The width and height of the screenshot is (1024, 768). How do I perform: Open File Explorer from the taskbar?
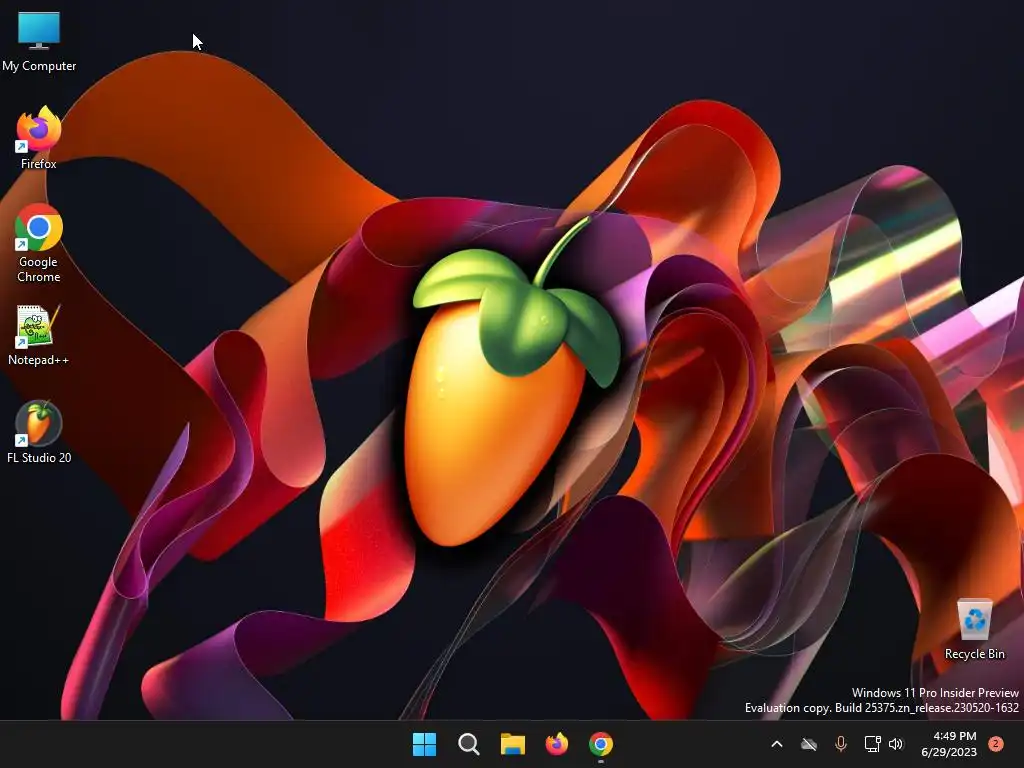pyautogui.click(x=513, y=744)
